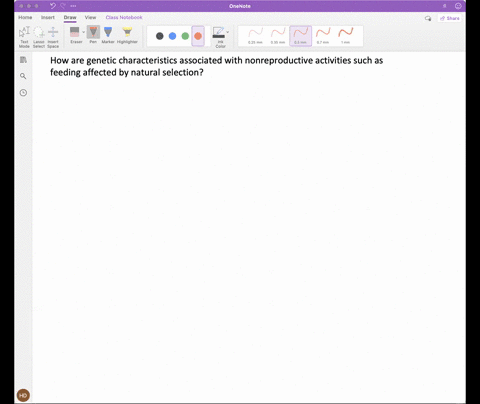The height and width of the screenshot is (404, 480).
Task: Show the notebook navigation pane icon
Action: coord(23,60)
